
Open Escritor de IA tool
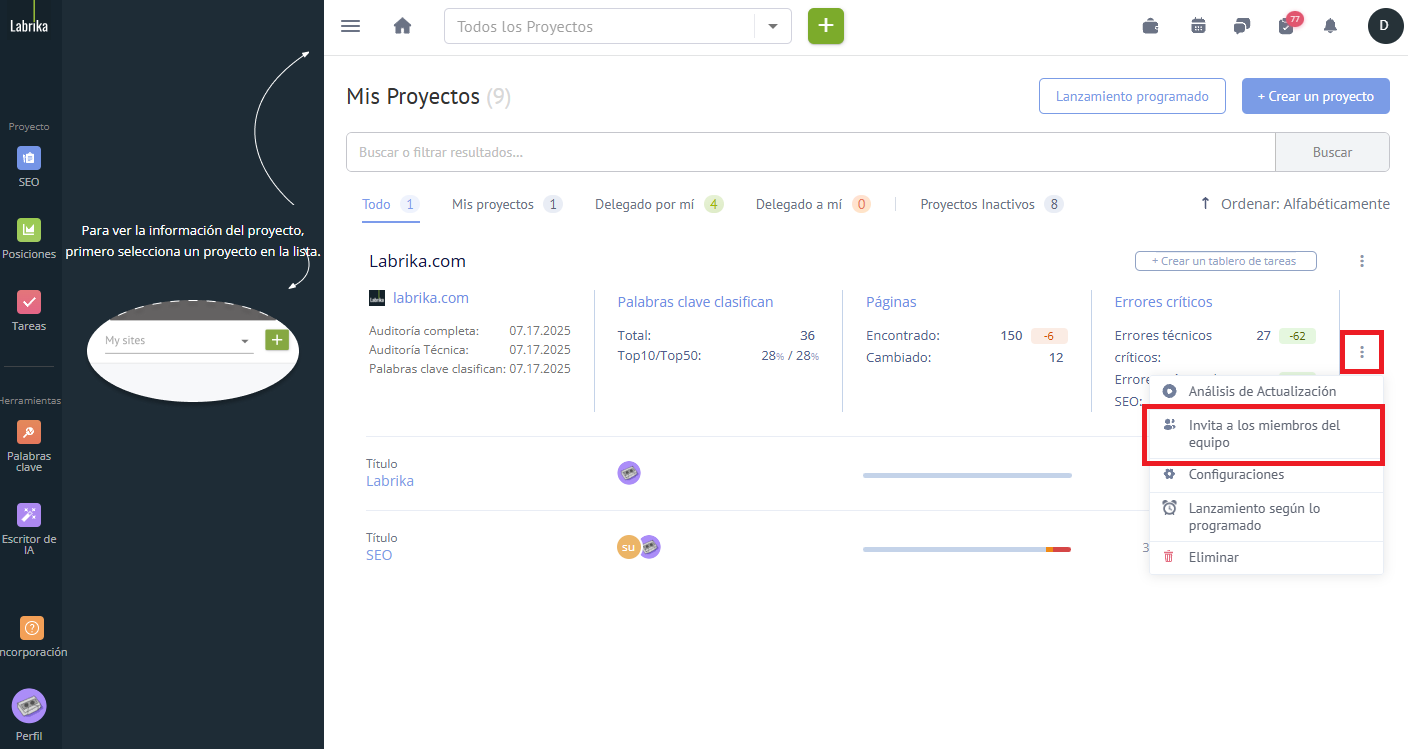pyautogui.click(x=29, y=529)
